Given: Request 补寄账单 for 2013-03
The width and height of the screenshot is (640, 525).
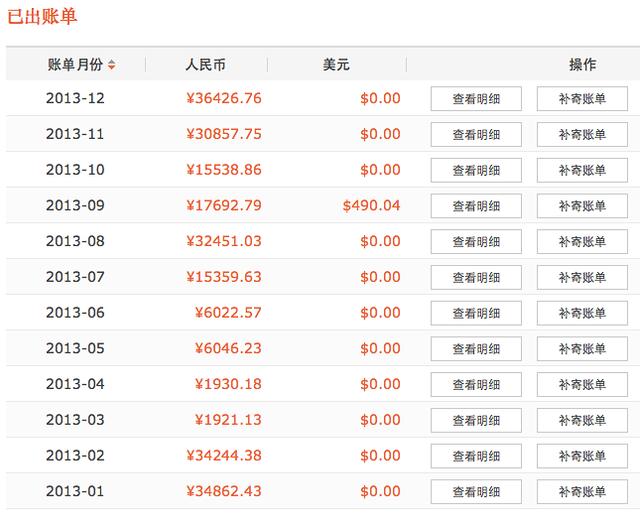Looking at the screenshot, I should (x=582, y=420).
